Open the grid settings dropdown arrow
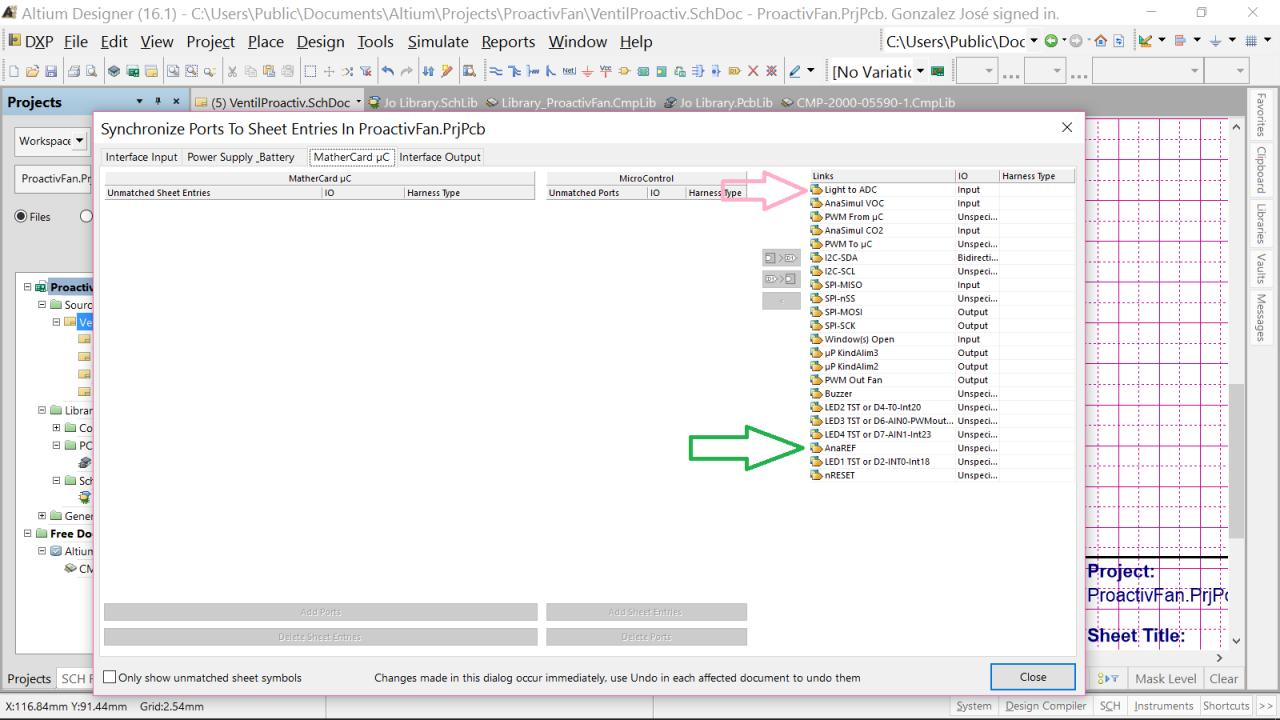The image size is (1280, 720). (x=1265, y=42)
